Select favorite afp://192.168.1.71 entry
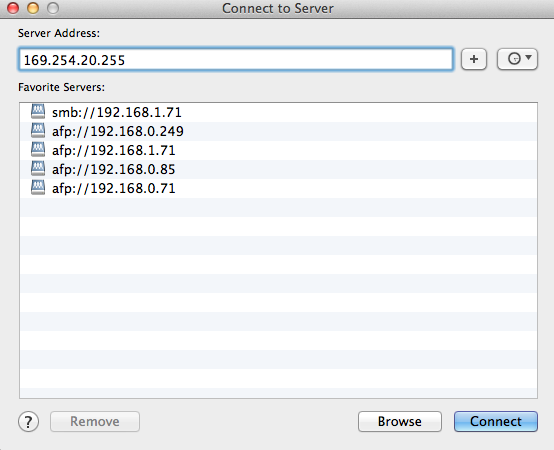The height and width of the screenshot is (450, 554). point(278,150)
